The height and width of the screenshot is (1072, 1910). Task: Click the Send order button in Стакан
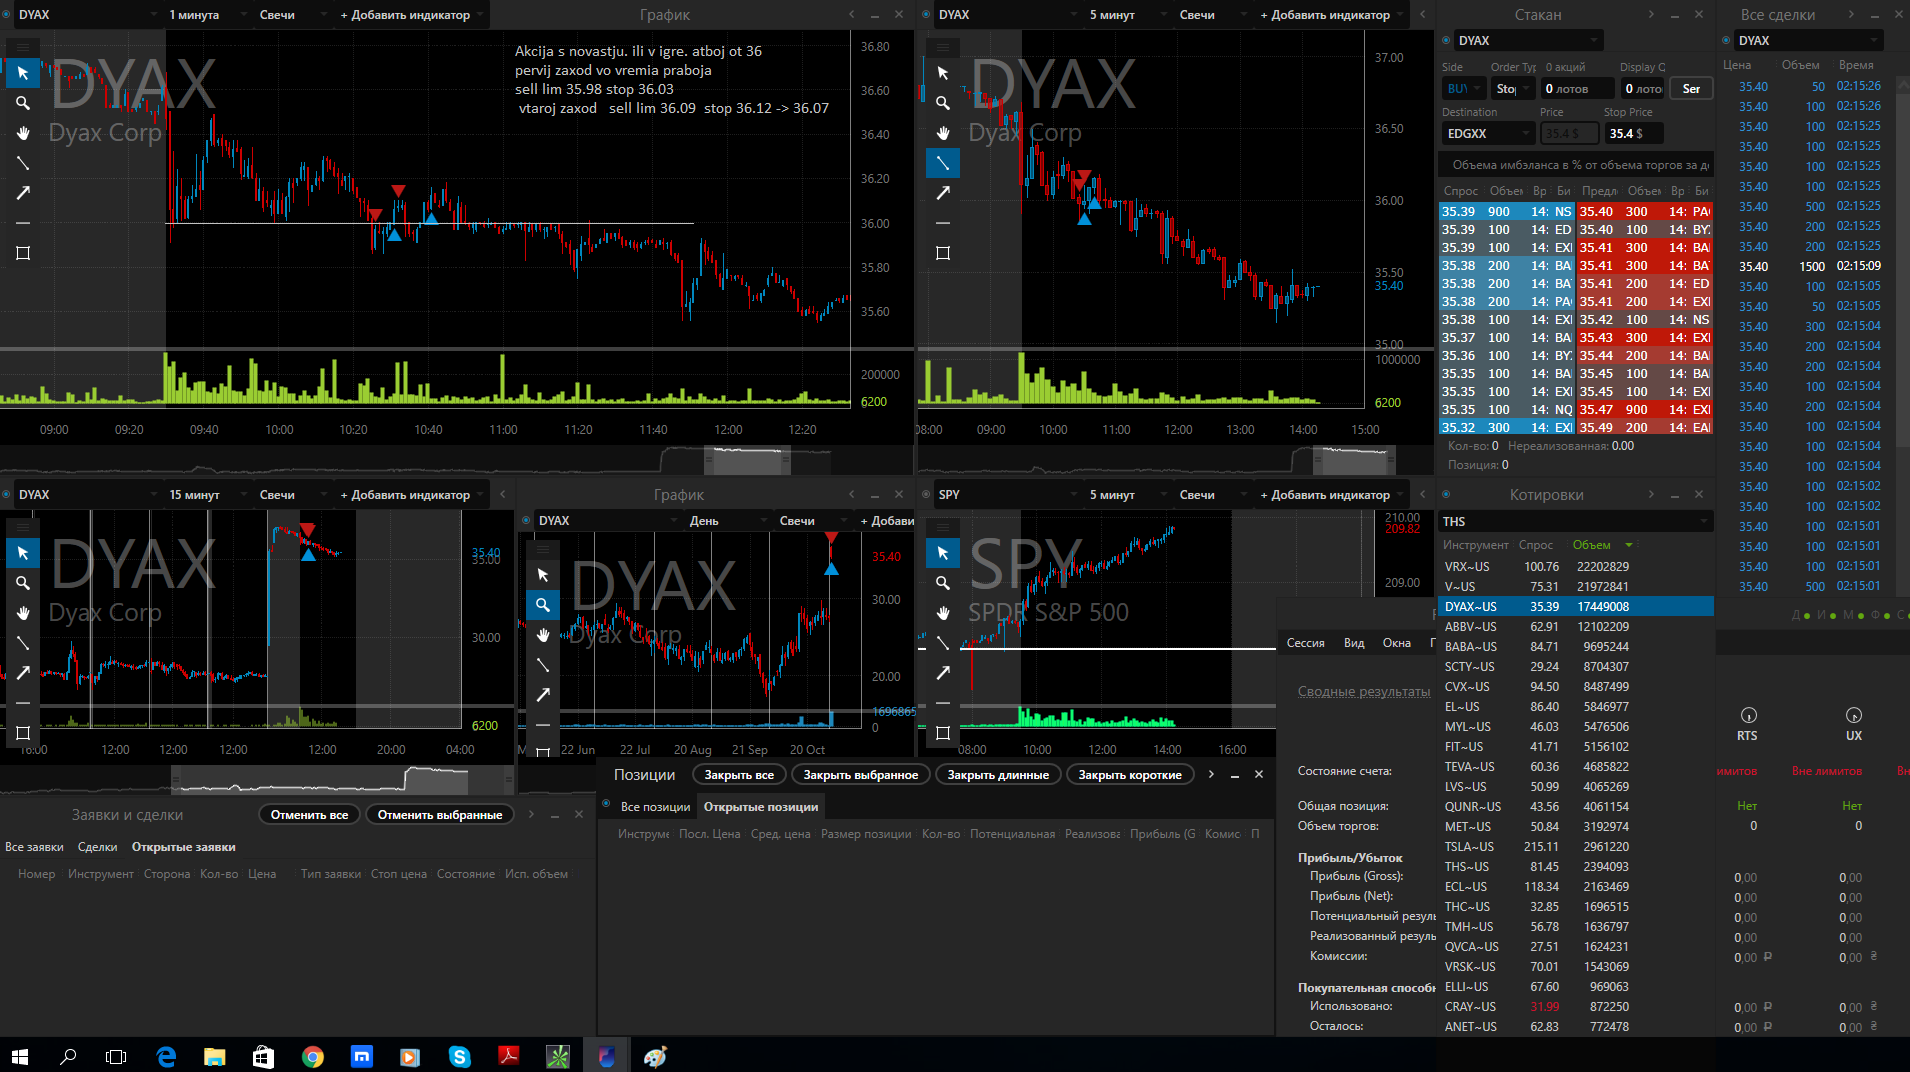(1691, 89)
